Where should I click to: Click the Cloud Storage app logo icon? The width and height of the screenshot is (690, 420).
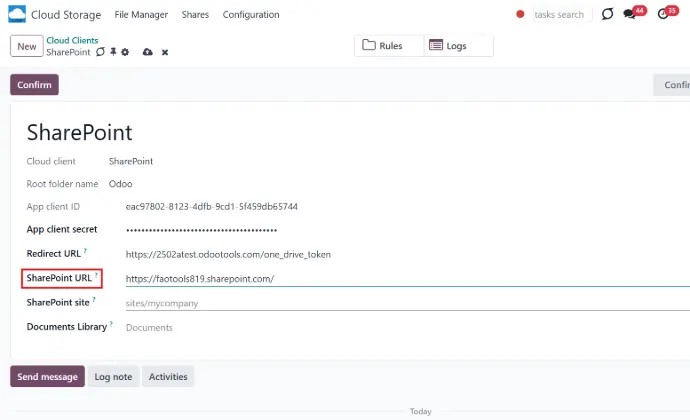(17, 14)
